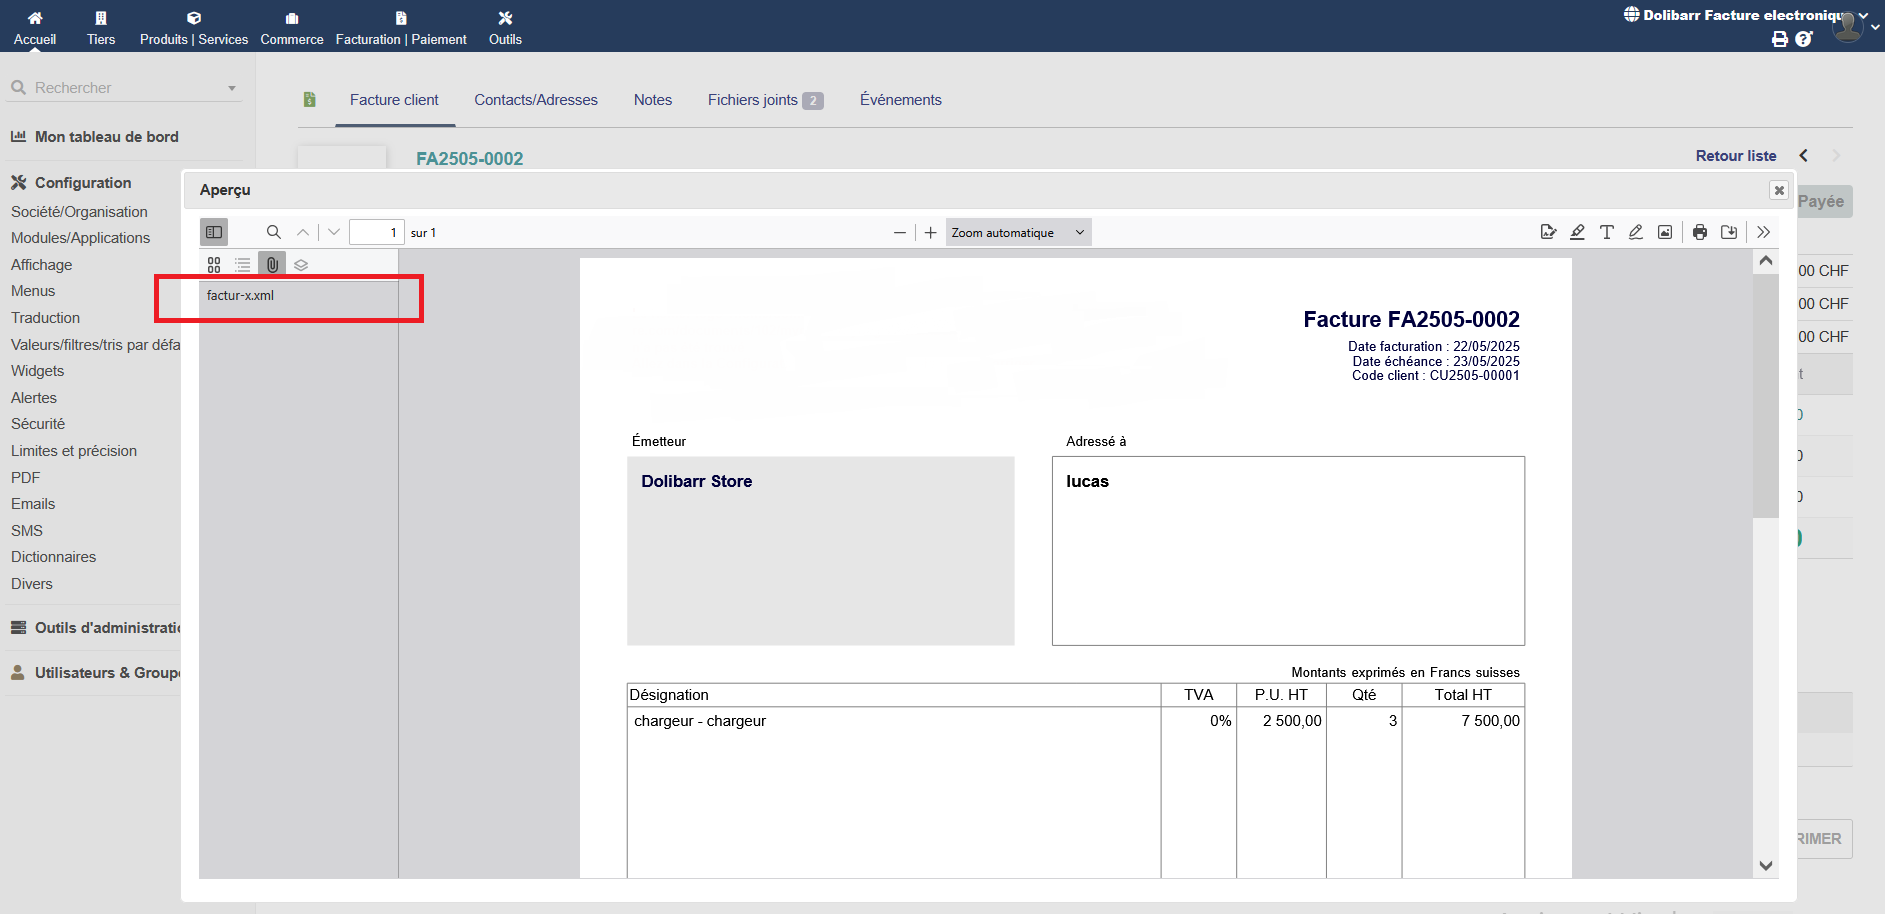Image resolution: width=1885 pixels, height=914 pixels.
Task: Select the highlight annotation tool
Action: [x=1577, y=232]
